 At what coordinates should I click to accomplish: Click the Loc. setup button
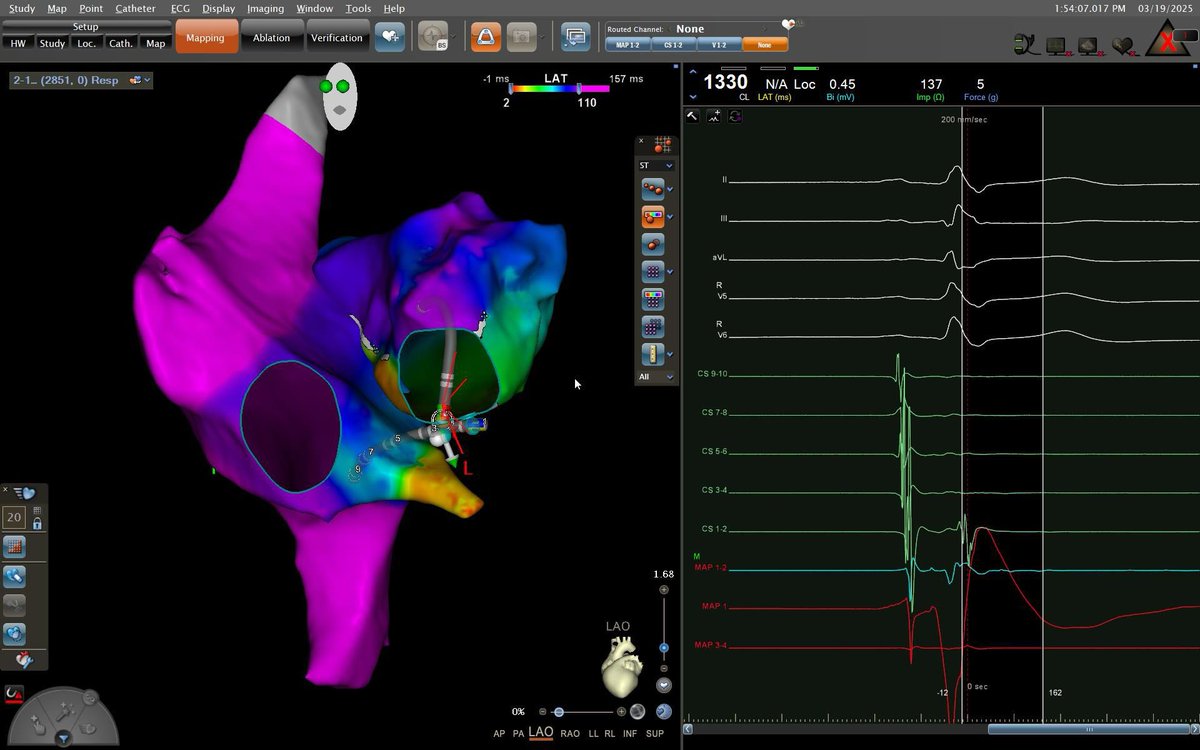point(87,43)
